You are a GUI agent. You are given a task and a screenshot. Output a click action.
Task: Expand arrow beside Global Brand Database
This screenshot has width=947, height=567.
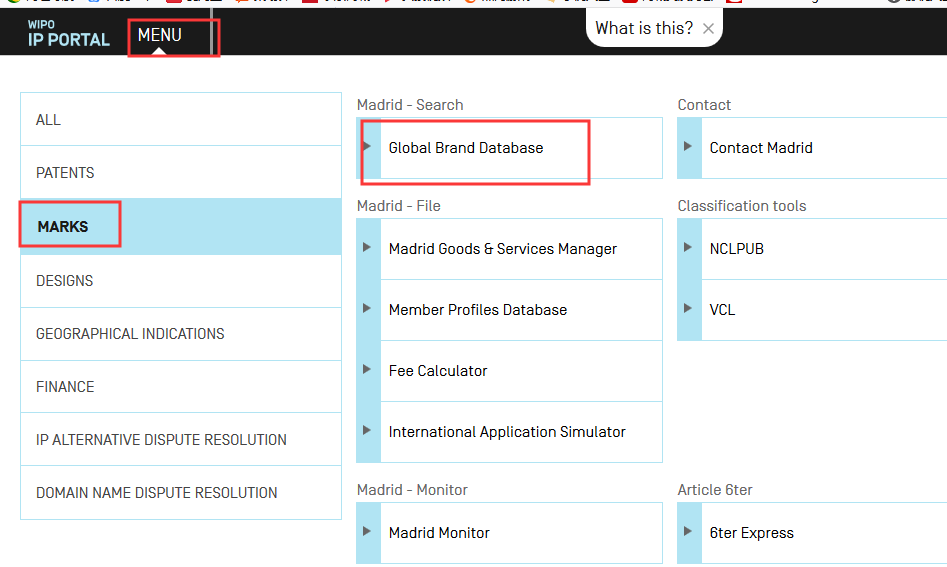[x=367, y=146]
